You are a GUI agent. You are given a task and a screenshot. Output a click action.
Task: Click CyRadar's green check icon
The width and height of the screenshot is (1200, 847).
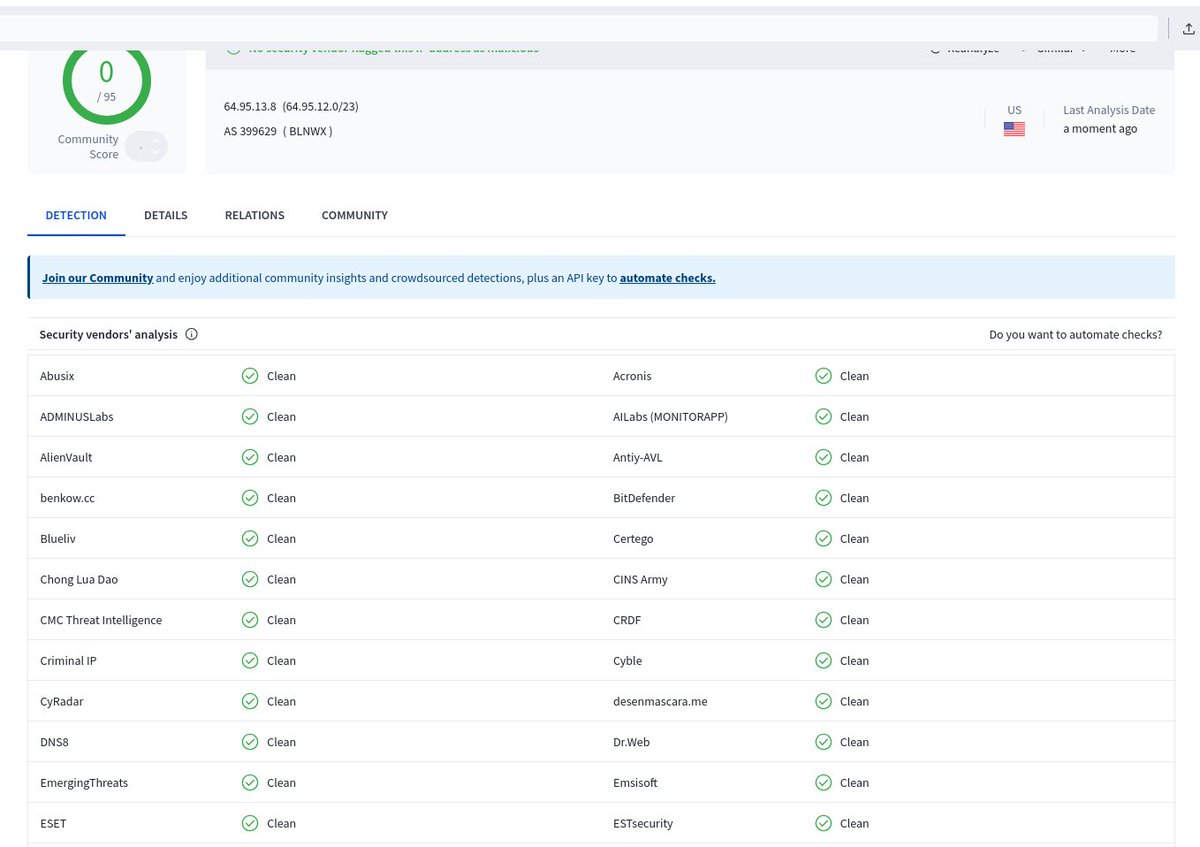pyautogui.click(x=250, y=701)
